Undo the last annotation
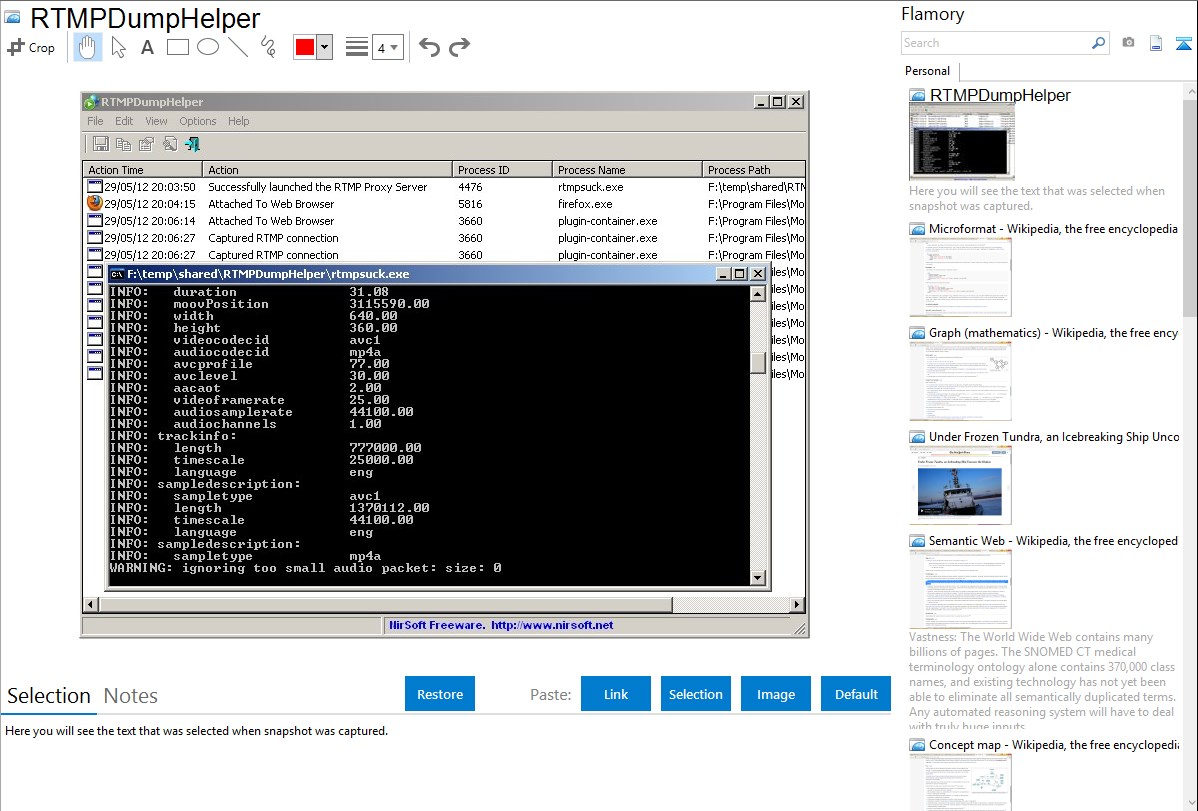This screenshot has width=1198, height=811. [429, 47]
